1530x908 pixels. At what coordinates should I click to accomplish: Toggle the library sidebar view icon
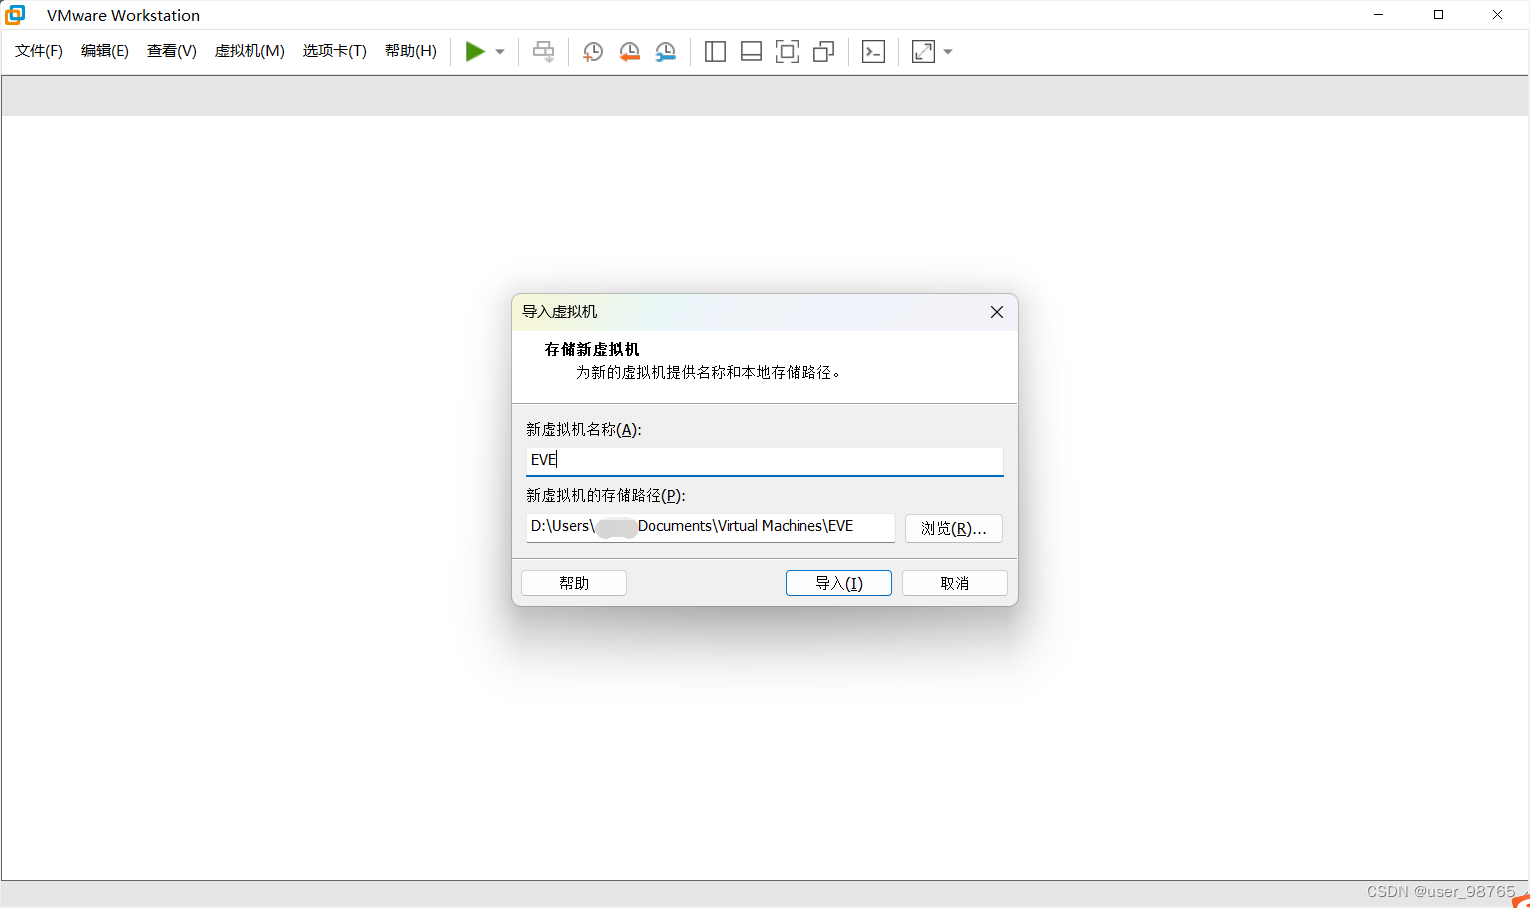click(715, 52)
